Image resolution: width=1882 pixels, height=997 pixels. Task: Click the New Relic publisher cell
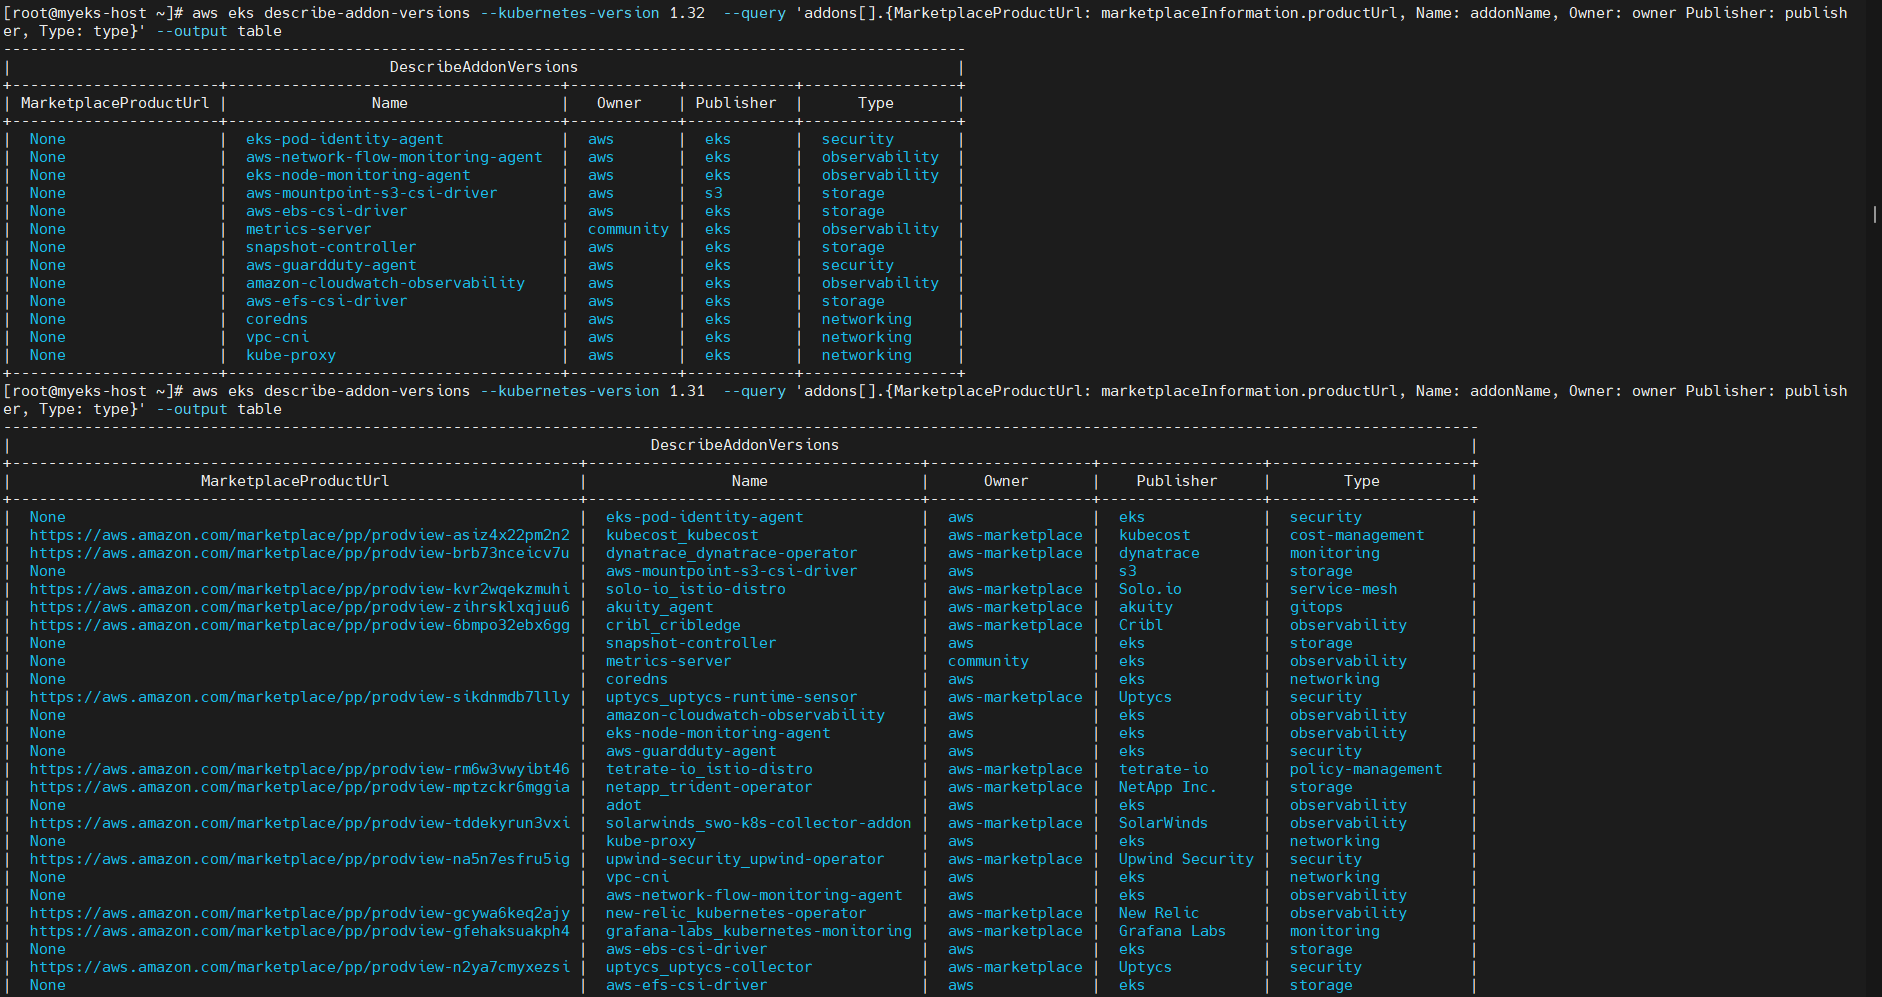(1159, 913)
